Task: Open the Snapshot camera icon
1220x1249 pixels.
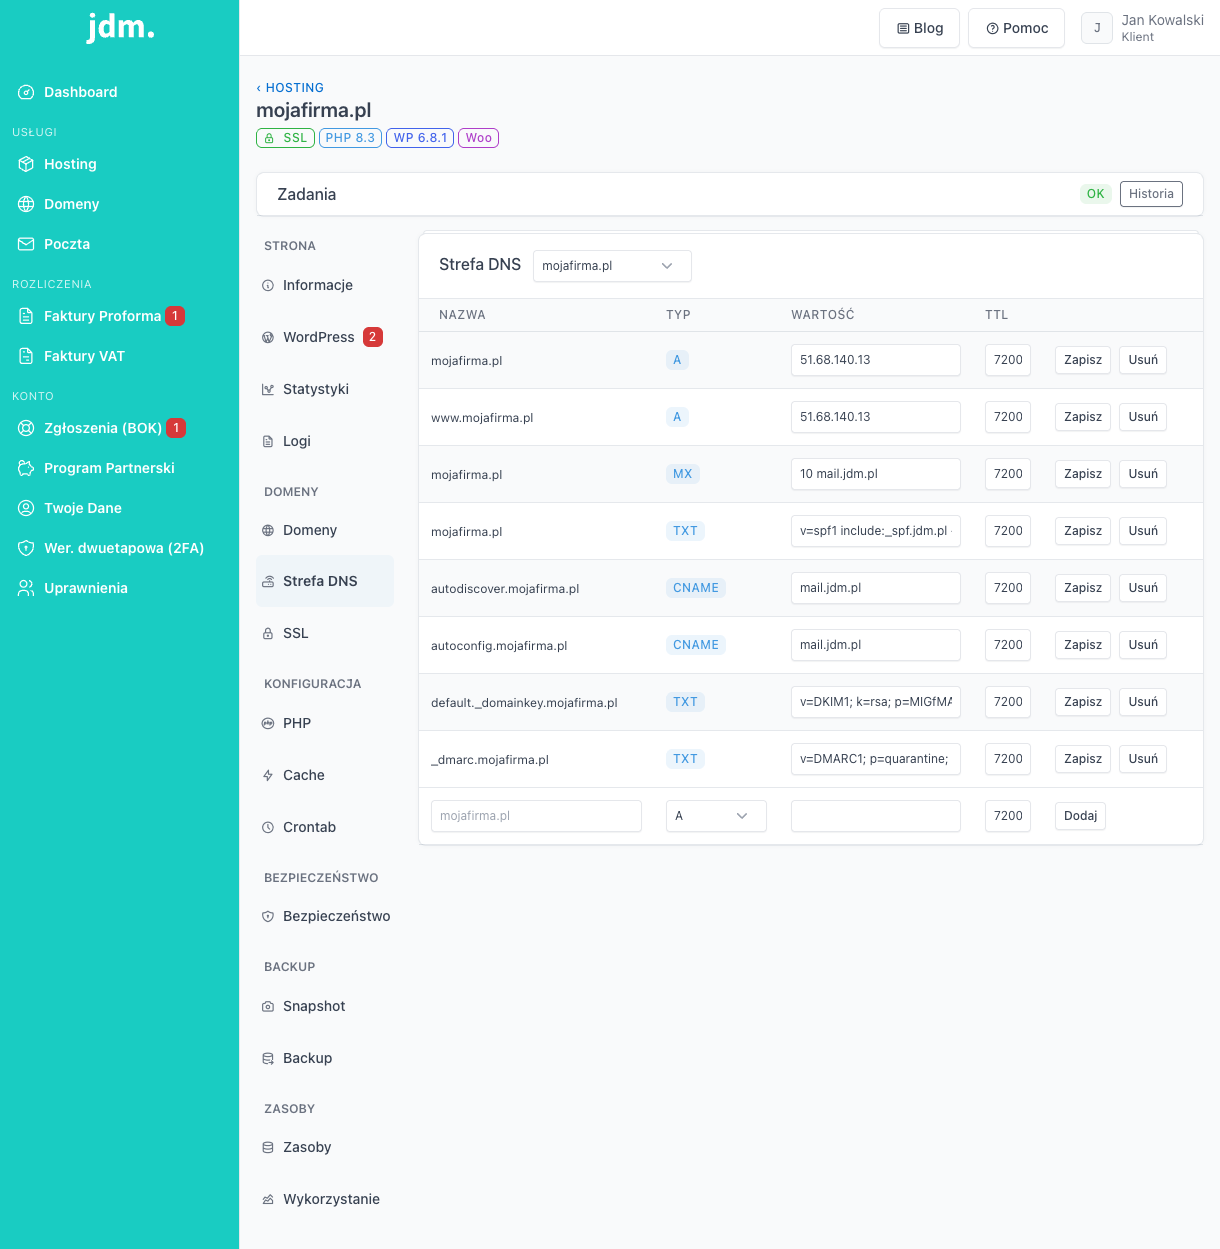Action: (268, 1007)
